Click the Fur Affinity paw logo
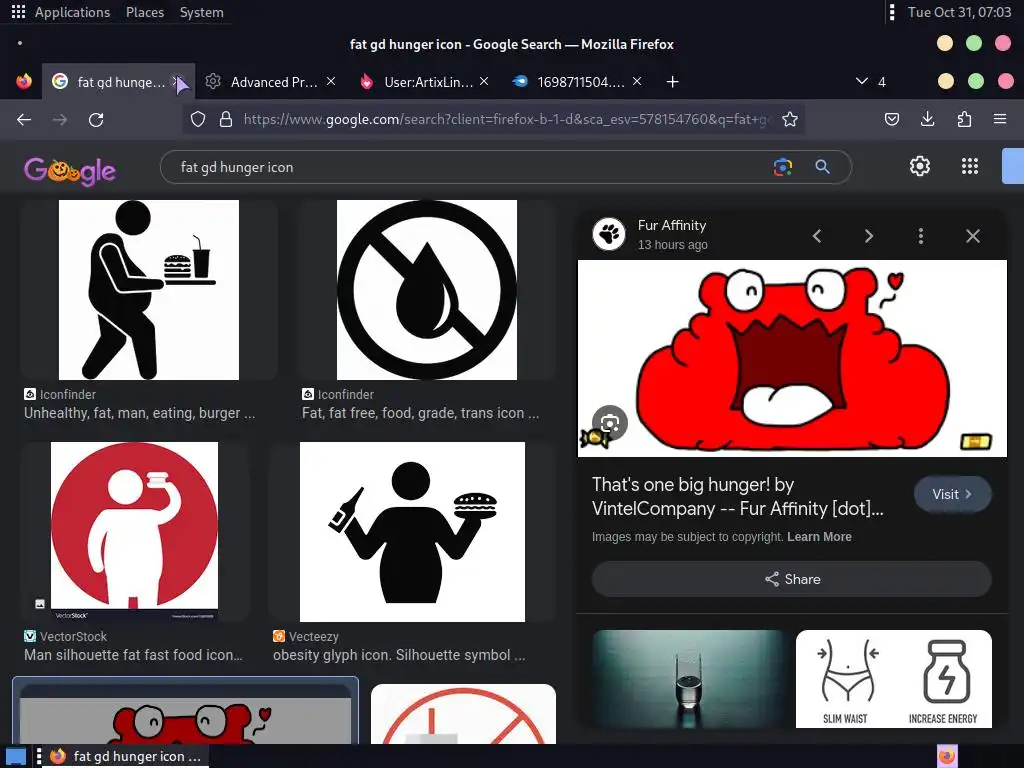This screenshot has height=768, width=1024. click(x=609, y=234)
